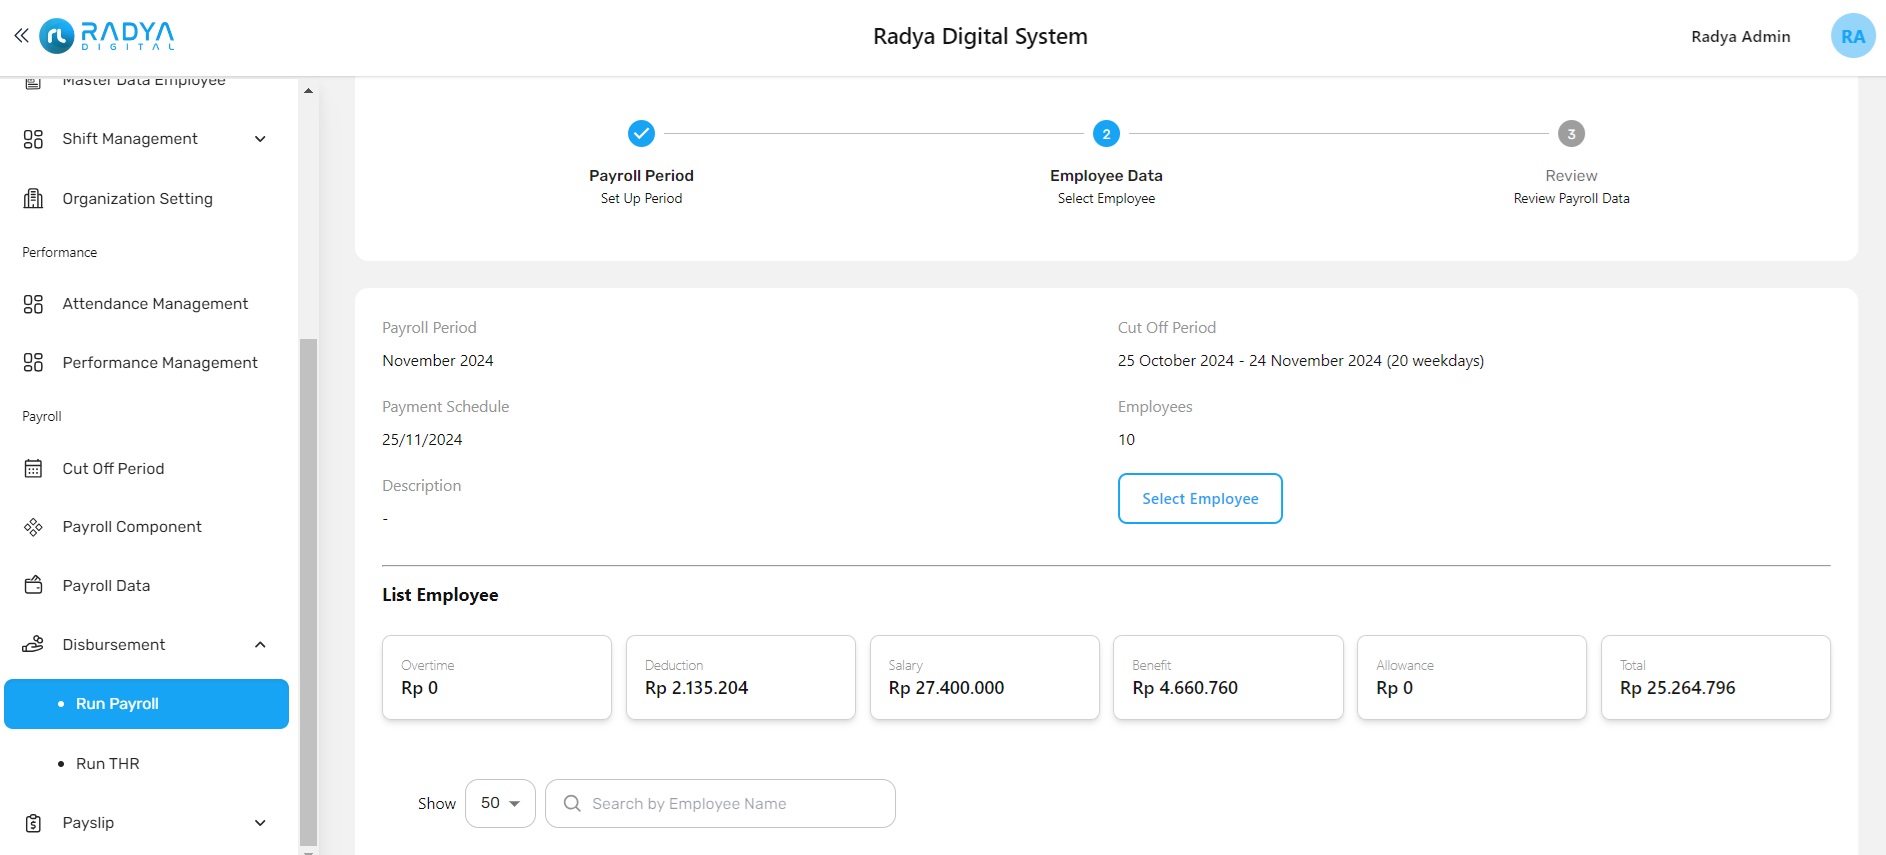Click the cut off period date range text
The height and width of the screenshot is (855, 1886).
coord(1300,360)
